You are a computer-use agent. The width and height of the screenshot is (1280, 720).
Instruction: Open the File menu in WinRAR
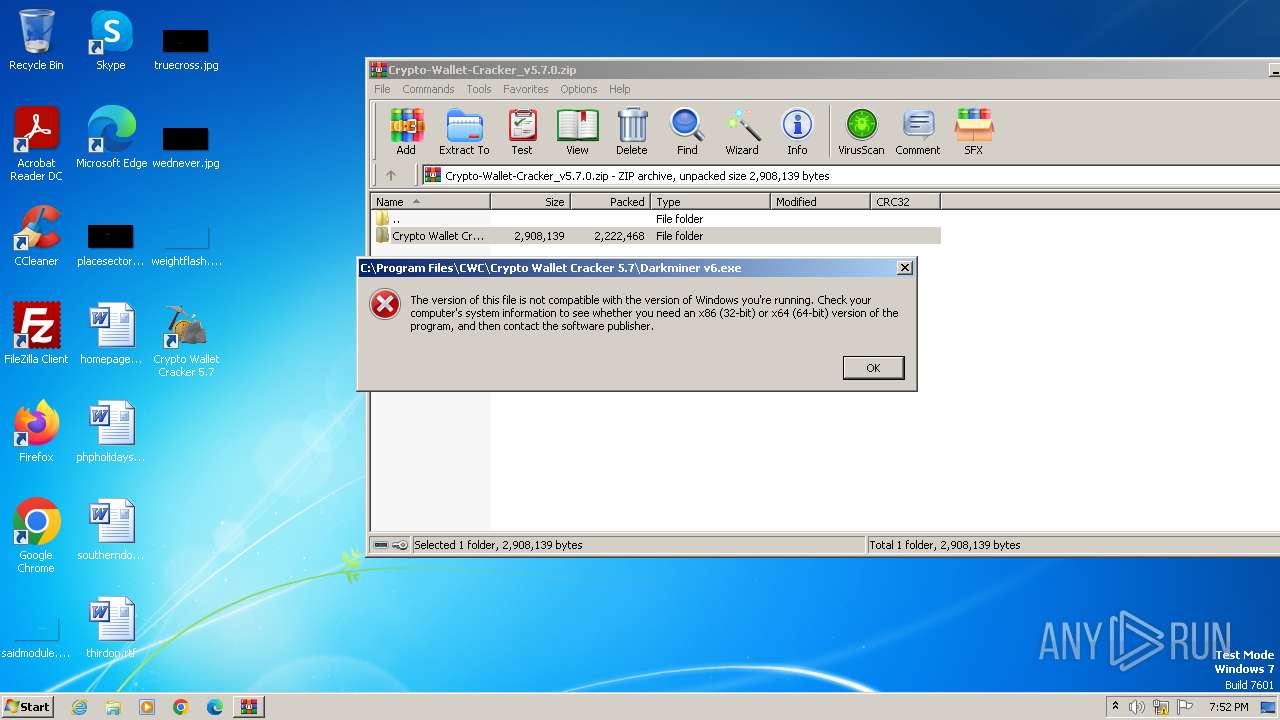(x=382, y=89)
